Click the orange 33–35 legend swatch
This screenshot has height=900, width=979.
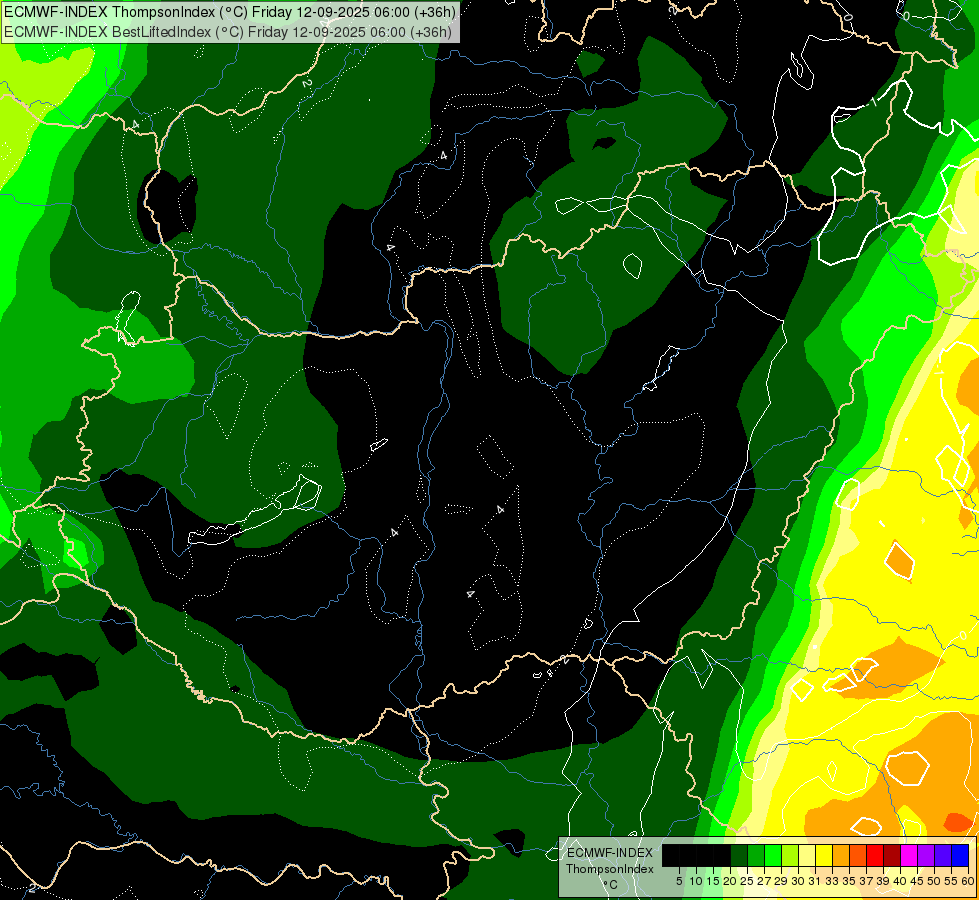point(841,855)
